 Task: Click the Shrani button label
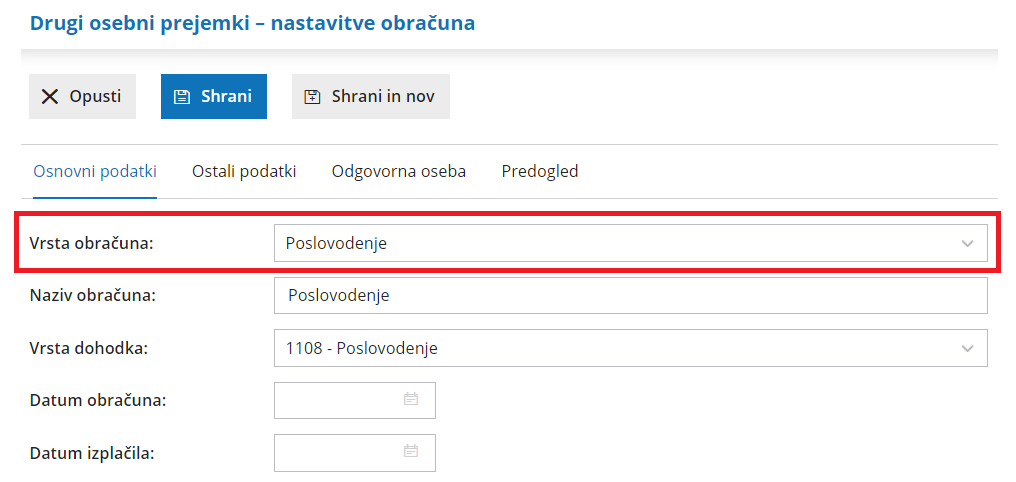226,97
